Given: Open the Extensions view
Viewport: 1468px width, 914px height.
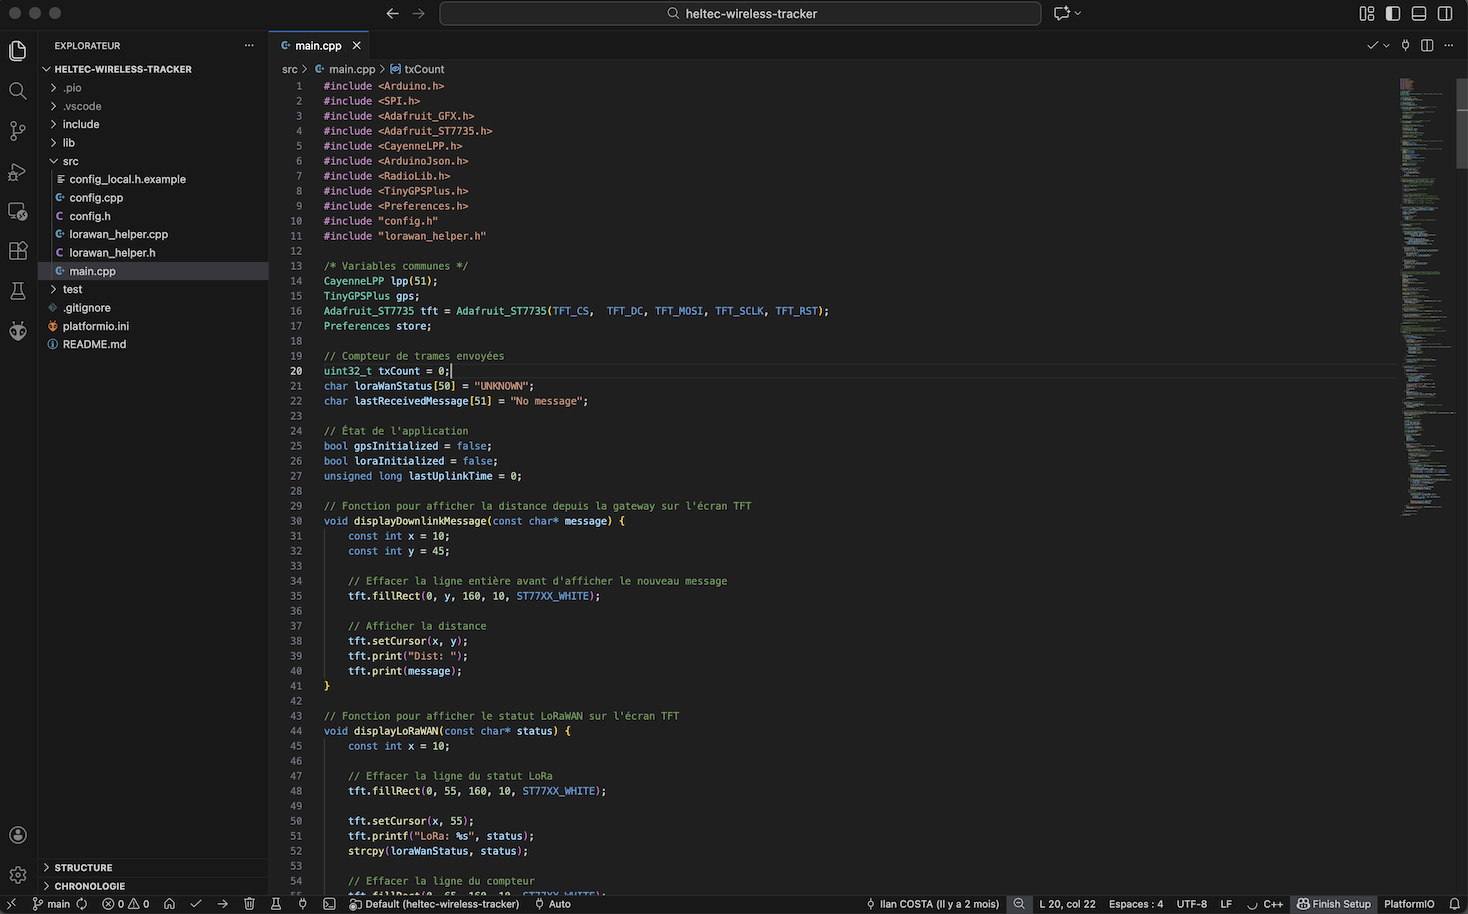Looking at the screenshot, I should [18, 251].
